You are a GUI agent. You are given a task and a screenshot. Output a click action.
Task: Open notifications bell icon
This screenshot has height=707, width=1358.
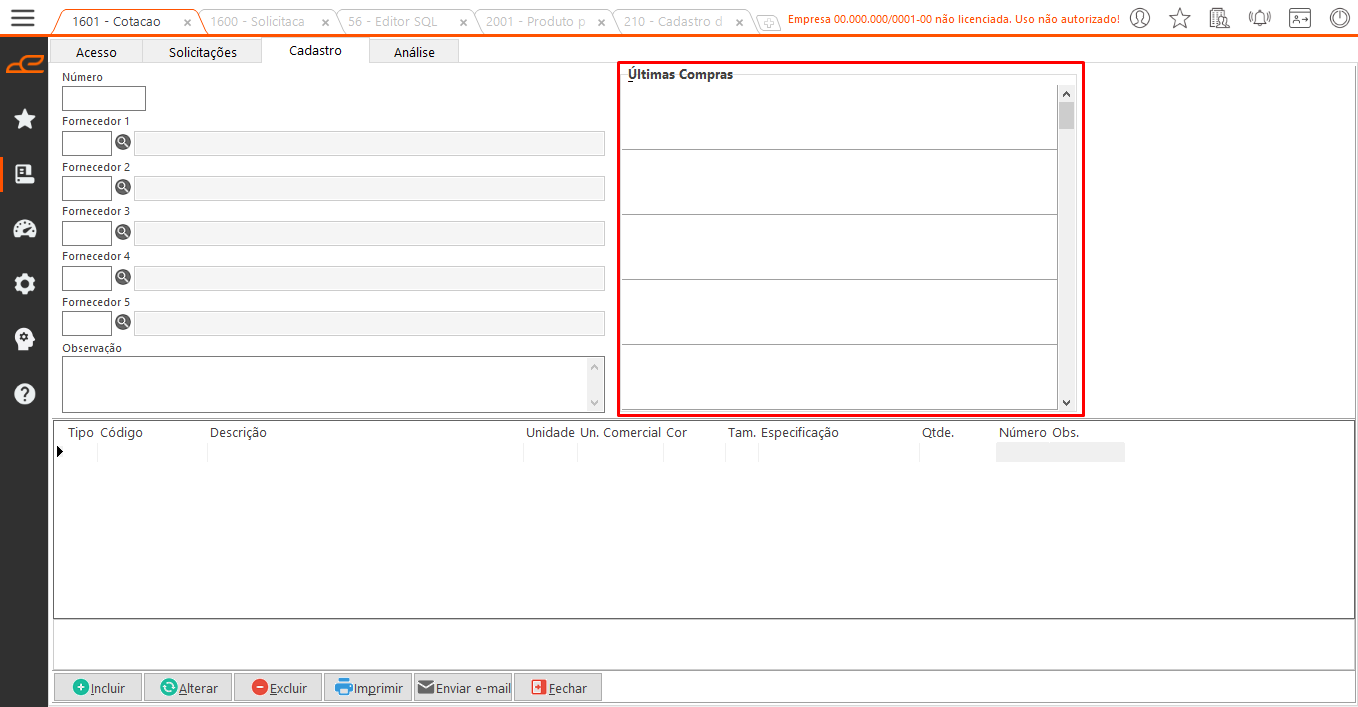coord(1259,17)
